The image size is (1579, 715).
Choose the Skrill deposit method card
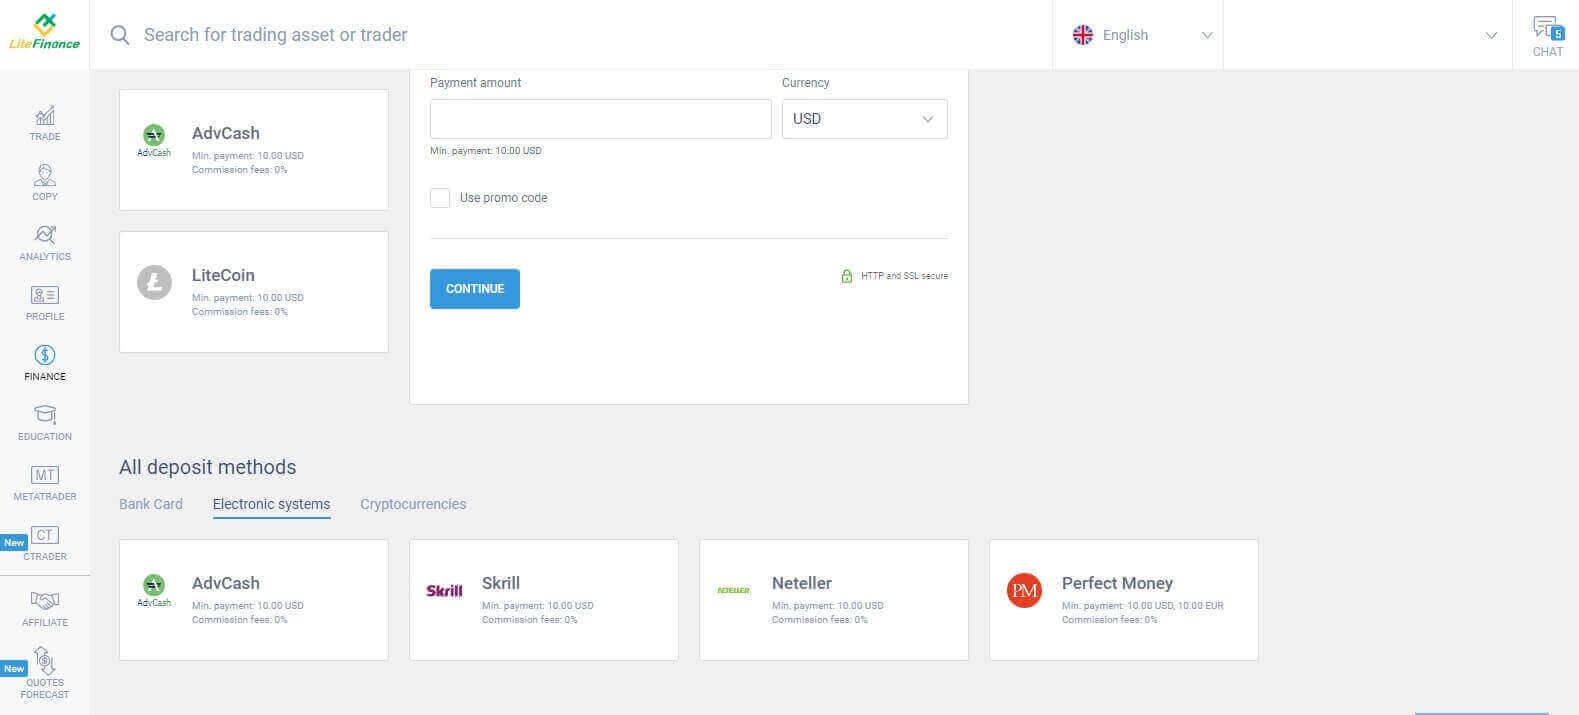[544, 600]
